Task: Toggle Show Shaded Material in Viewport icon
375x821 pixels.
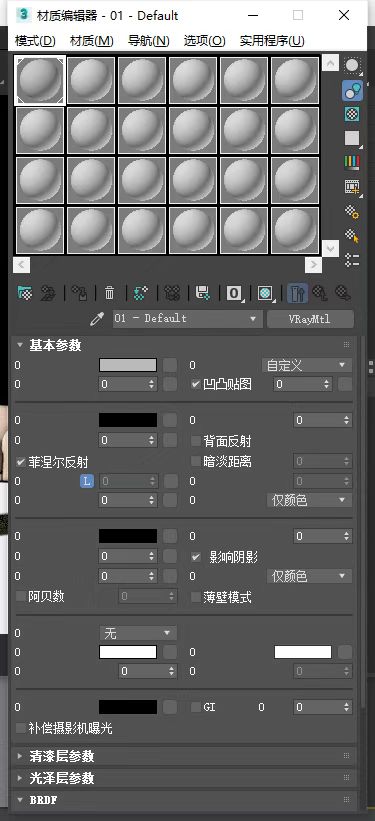Action: 266,293
